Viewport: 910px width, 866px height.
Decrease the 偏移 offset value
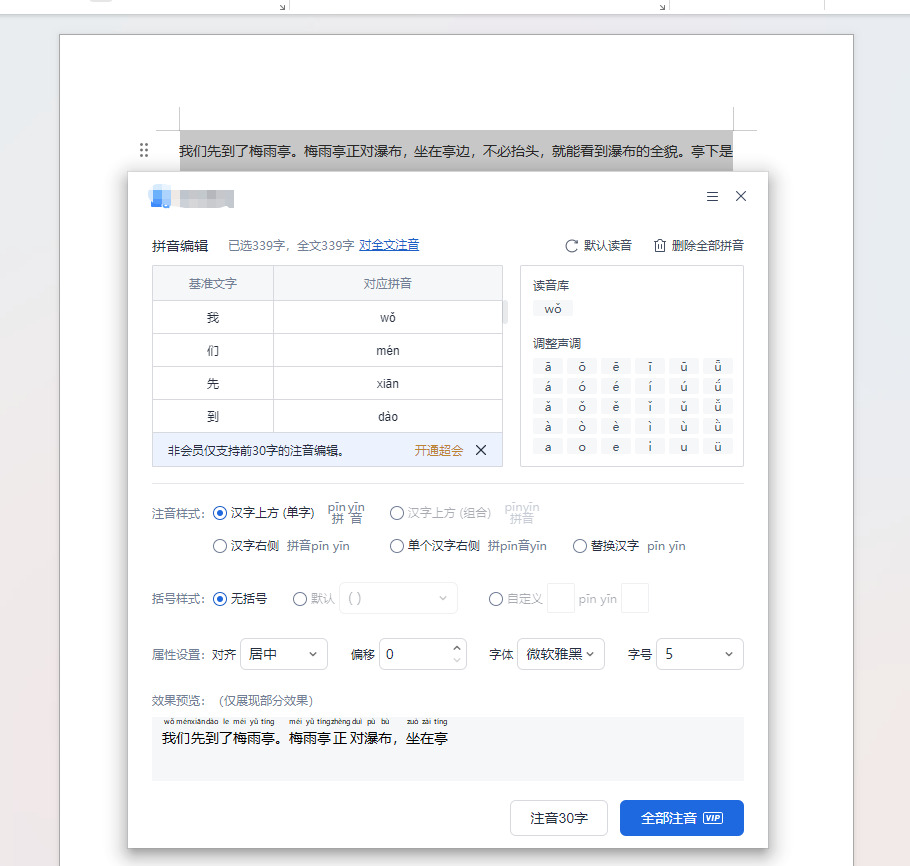457,661
